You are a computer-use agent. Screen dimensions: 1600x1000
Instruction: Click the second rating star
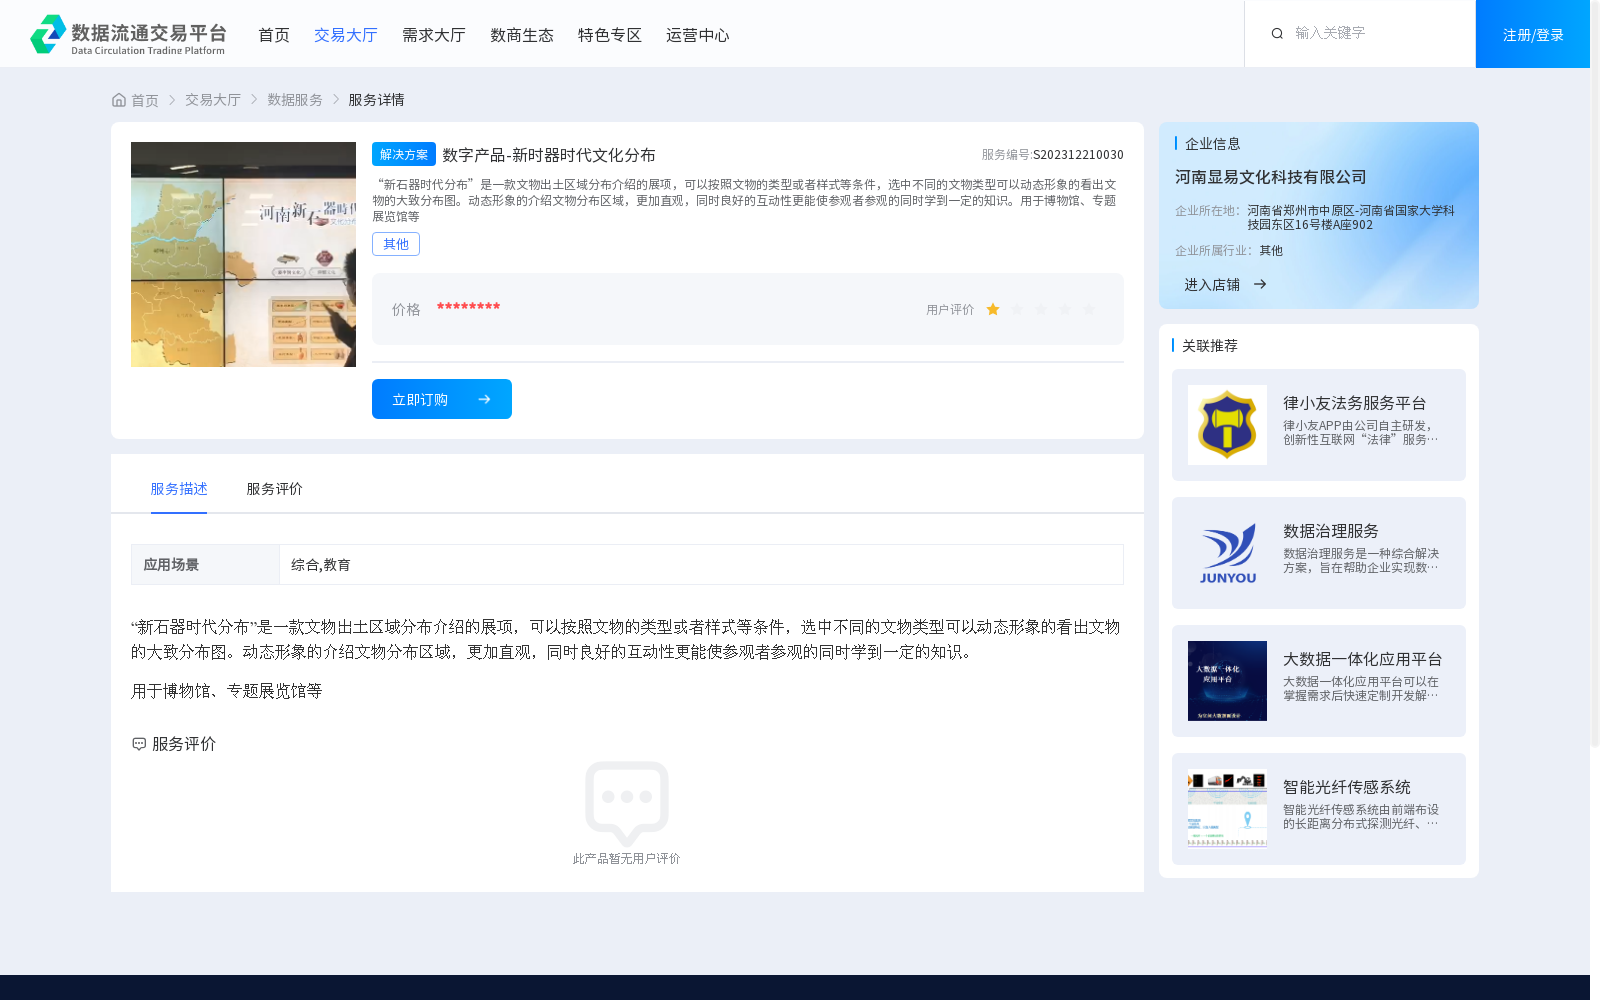(x=1017, y=310)
